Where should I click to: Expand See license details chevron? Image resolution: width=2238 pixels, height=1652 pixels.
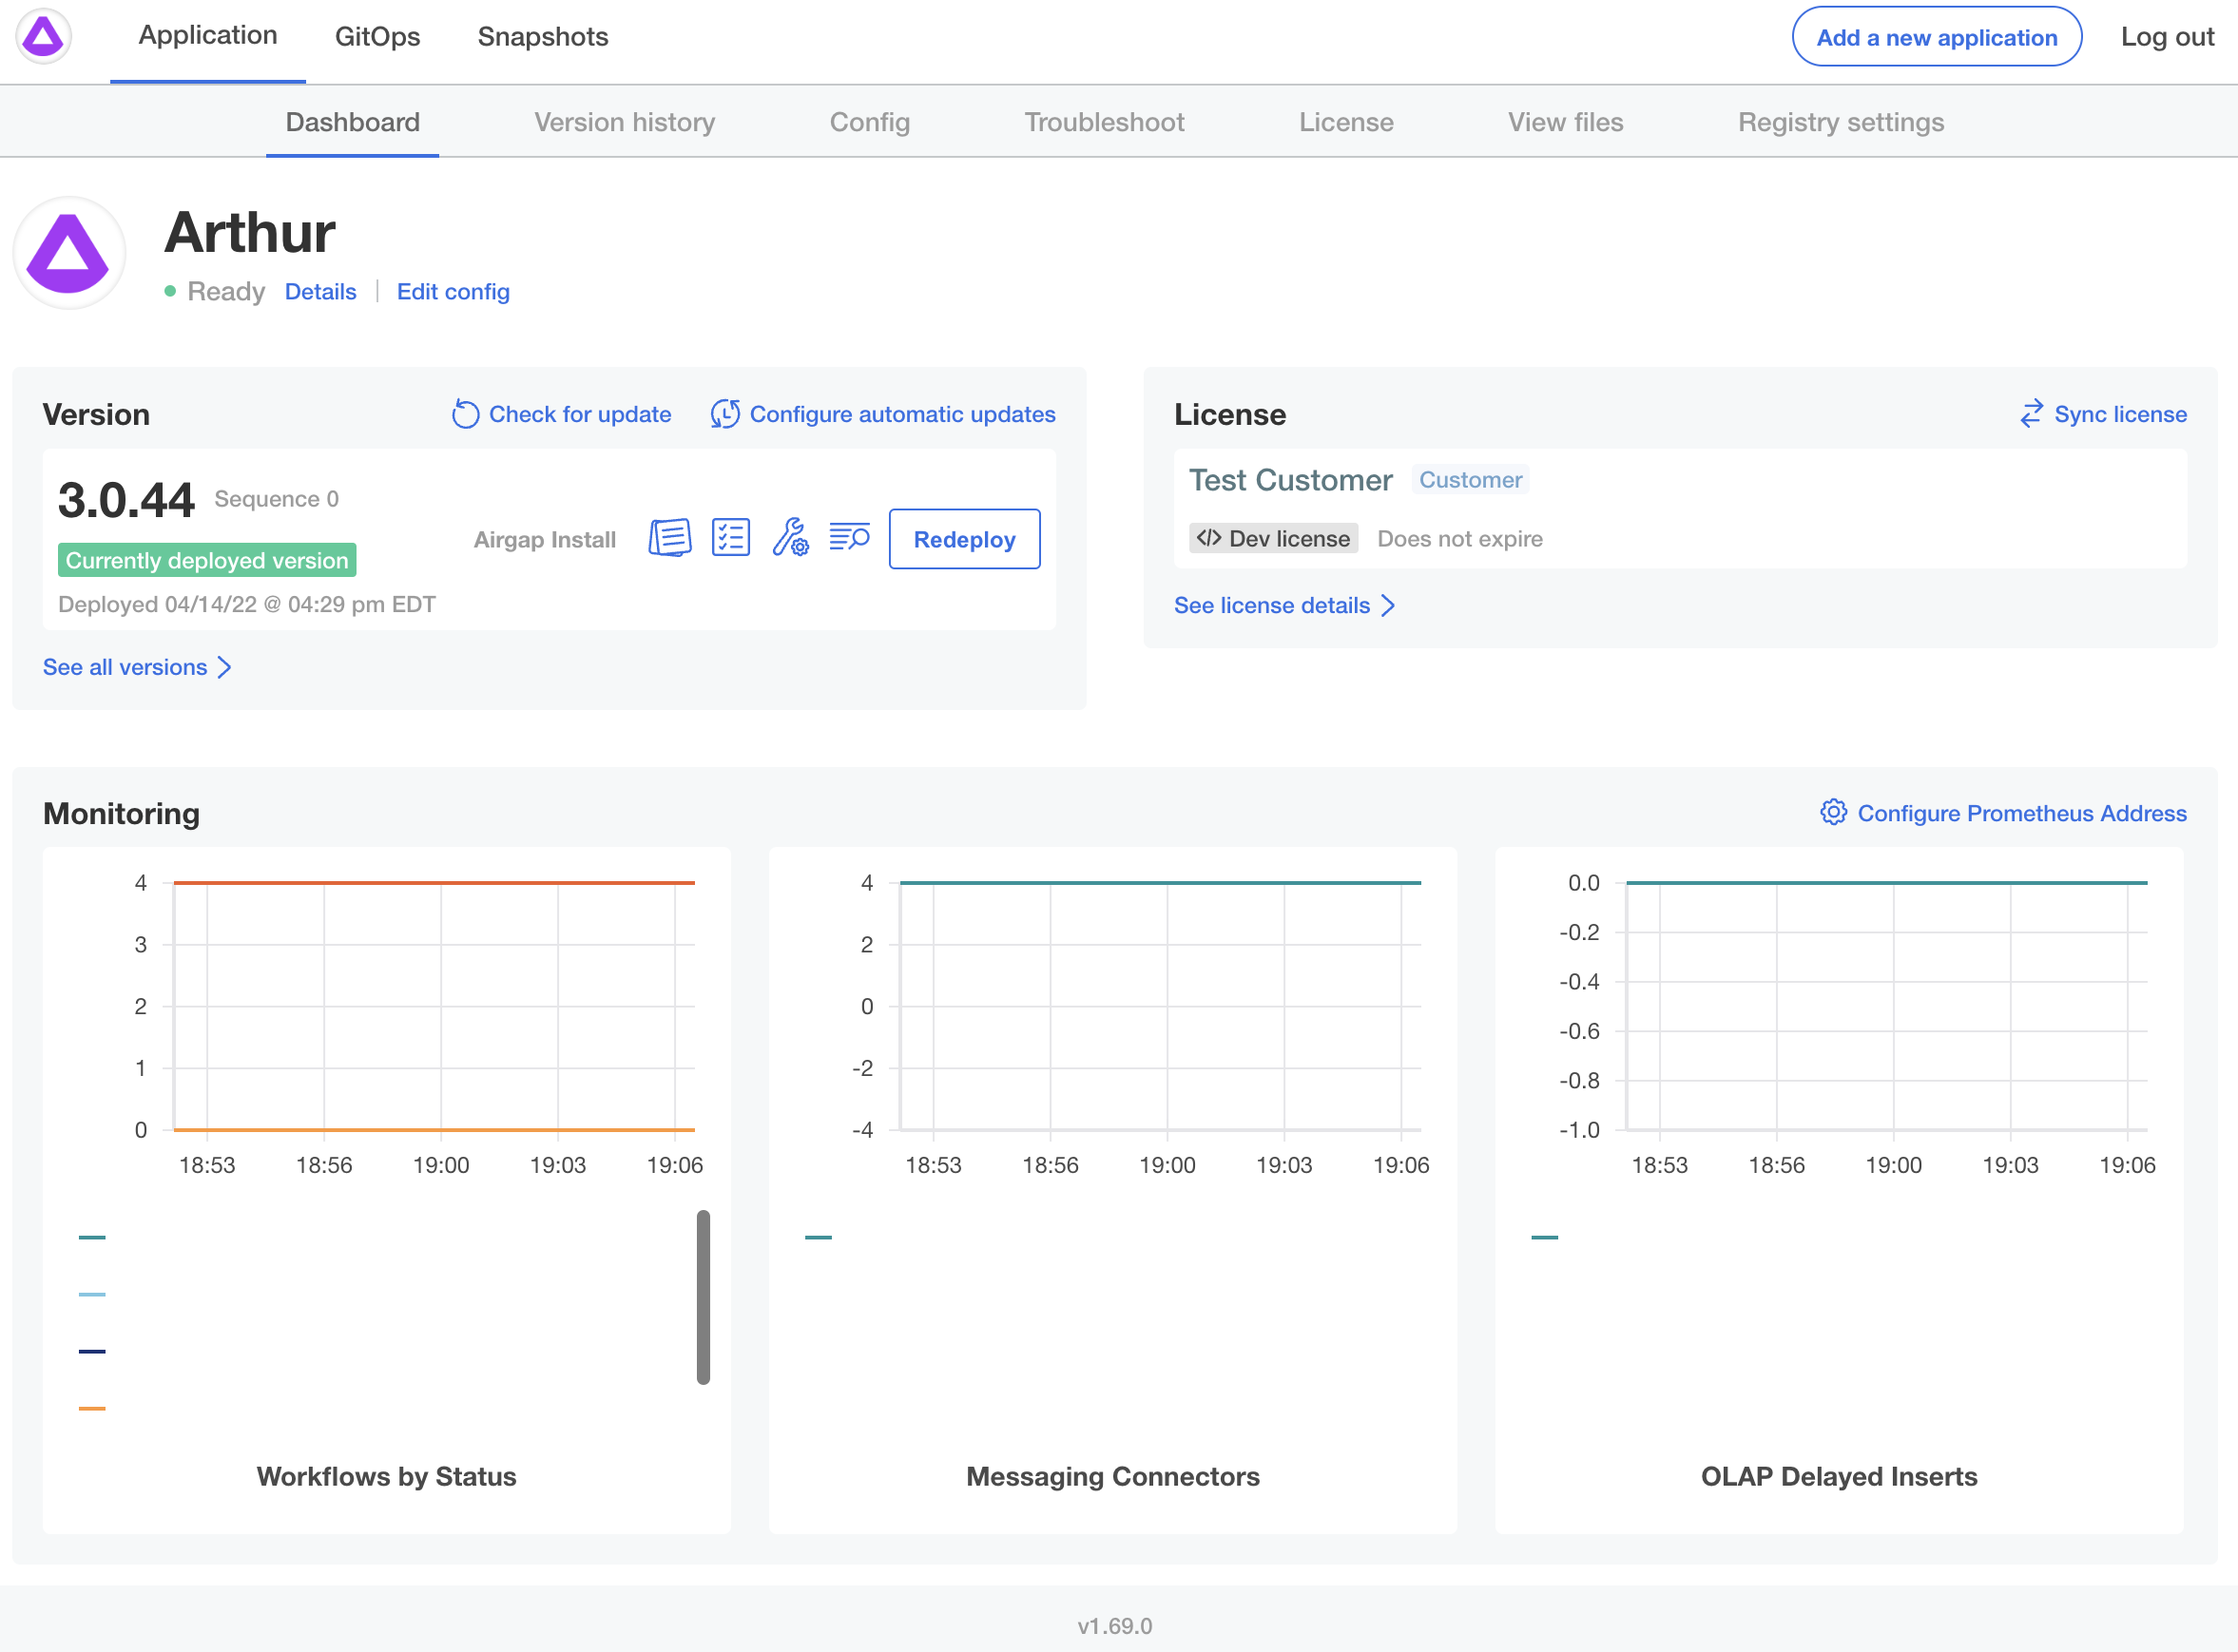pos(1388,605)
